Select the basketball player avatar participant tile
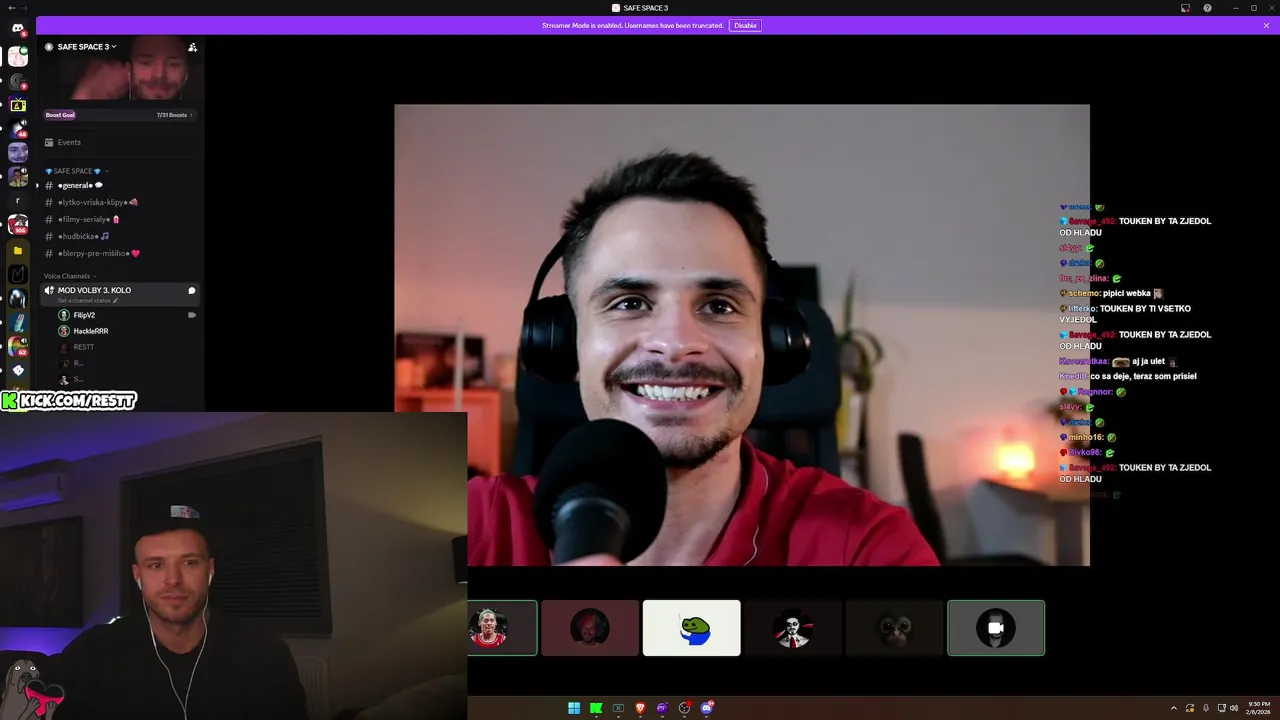1280x720 pixels. [x=502, y=628]
